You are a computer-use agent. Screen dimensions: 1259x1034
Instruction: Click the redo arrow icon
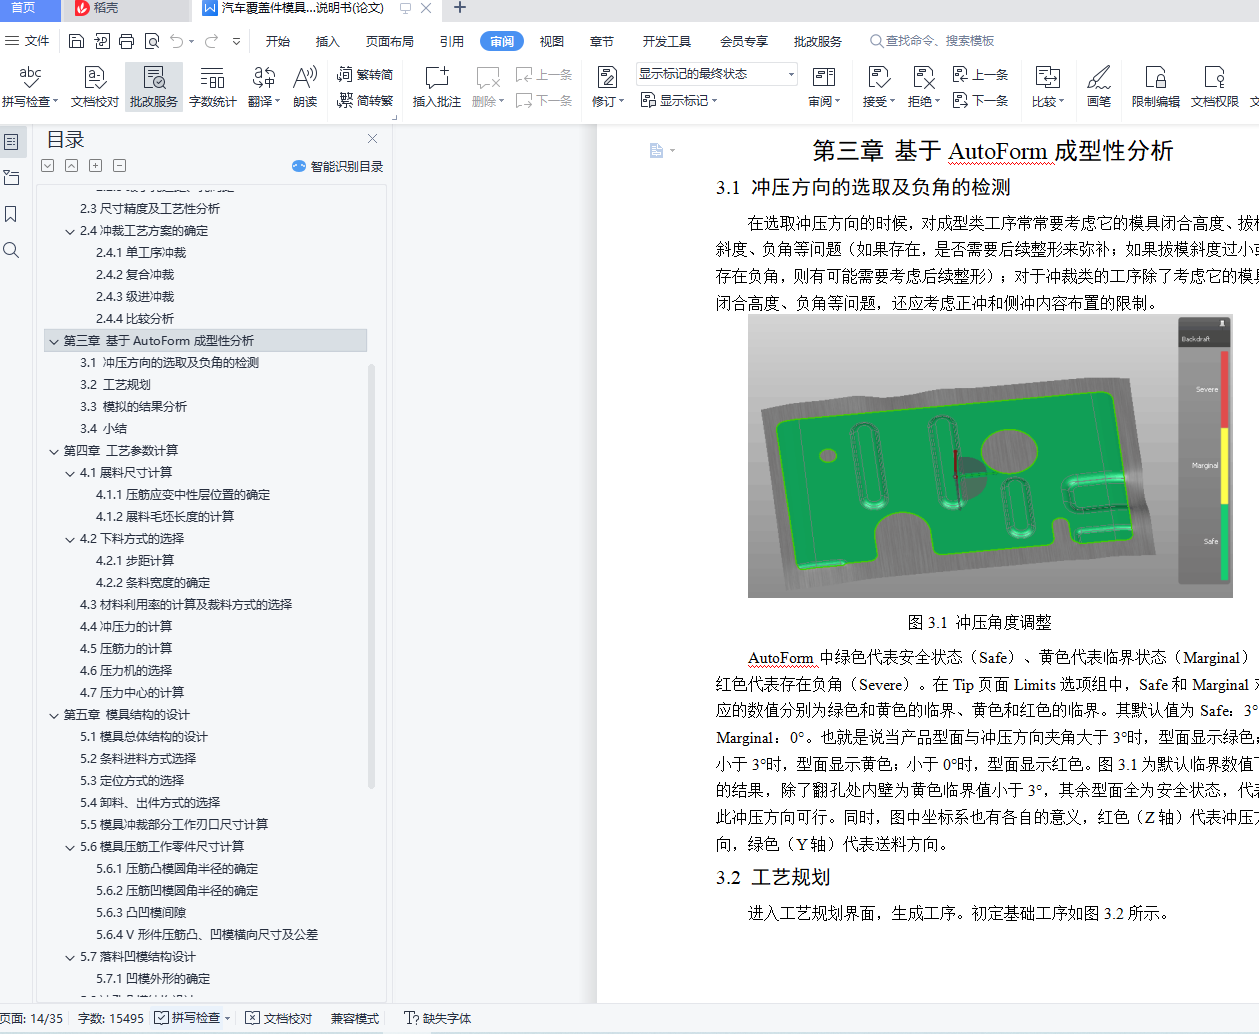click(x=211, y=41)
